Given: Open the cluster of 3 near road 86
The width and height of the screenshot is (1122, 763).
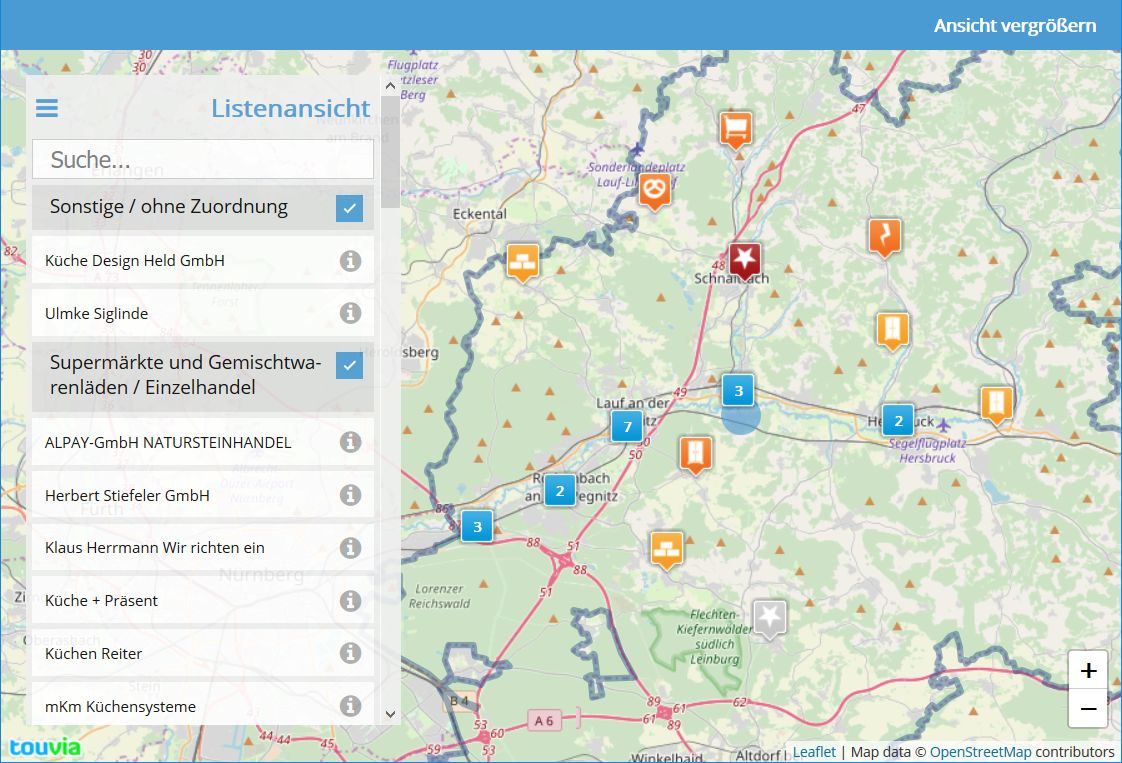Looking at the screenshot, I should [477, 527].
